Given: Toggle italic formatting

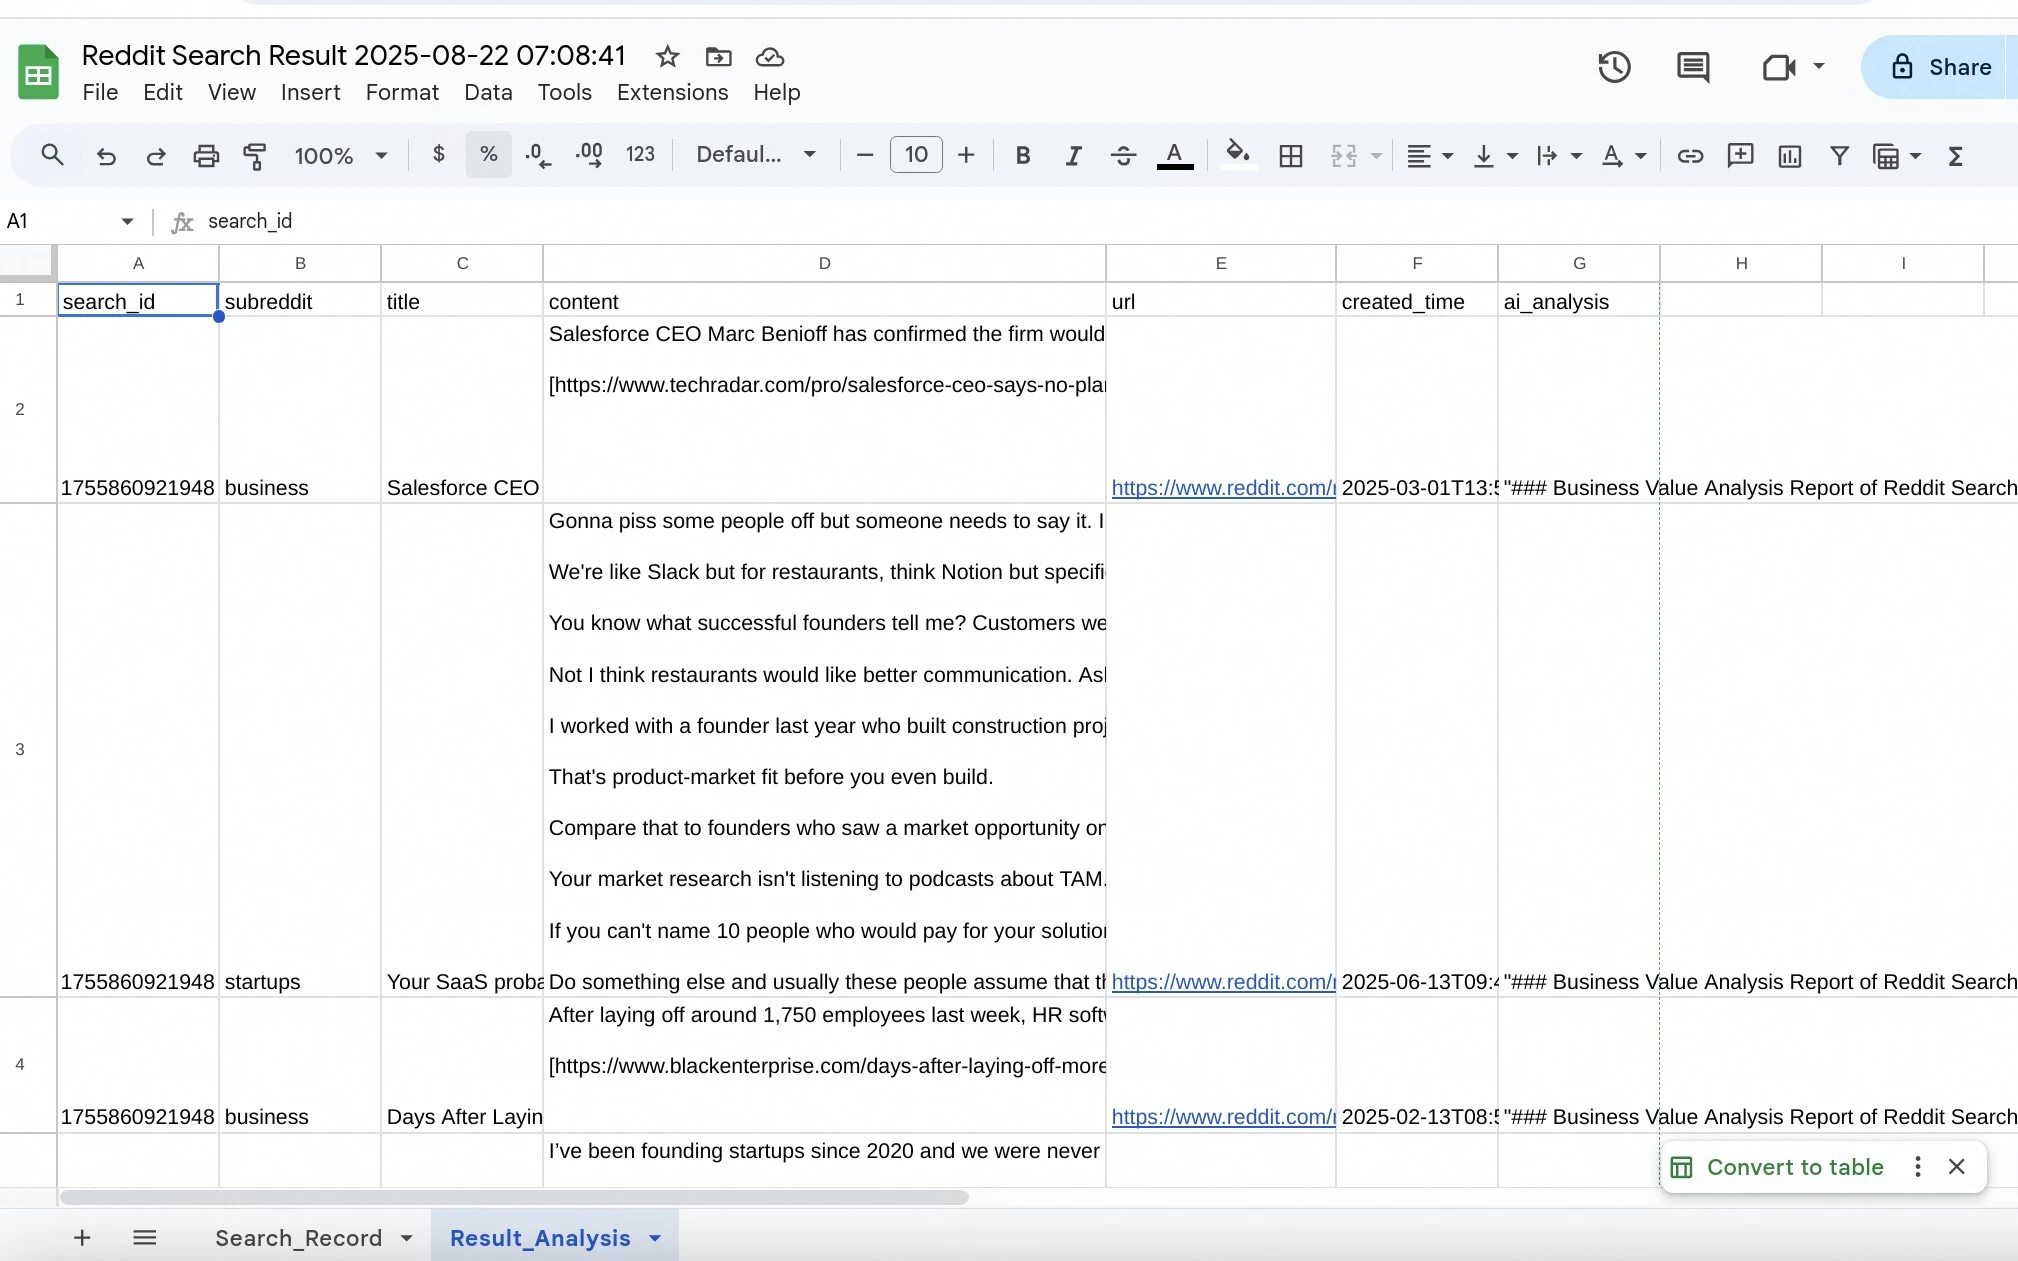Looking at the screenshot, I should pyautogui.click(x=1073, y=155).
